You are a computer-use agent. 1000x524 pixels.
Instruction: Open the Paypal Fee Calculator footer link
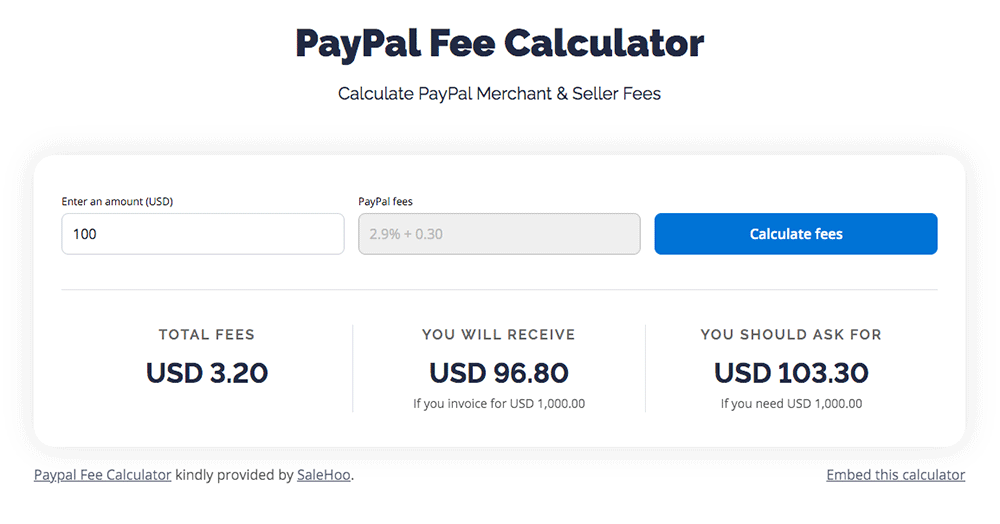point(103,475)
